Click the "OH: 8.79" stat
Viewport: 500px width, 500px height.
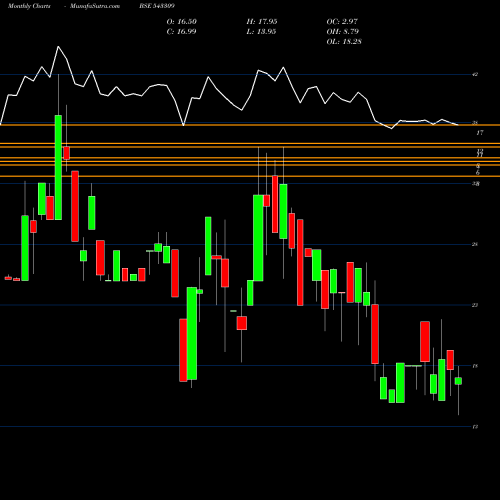coord(342,32)
